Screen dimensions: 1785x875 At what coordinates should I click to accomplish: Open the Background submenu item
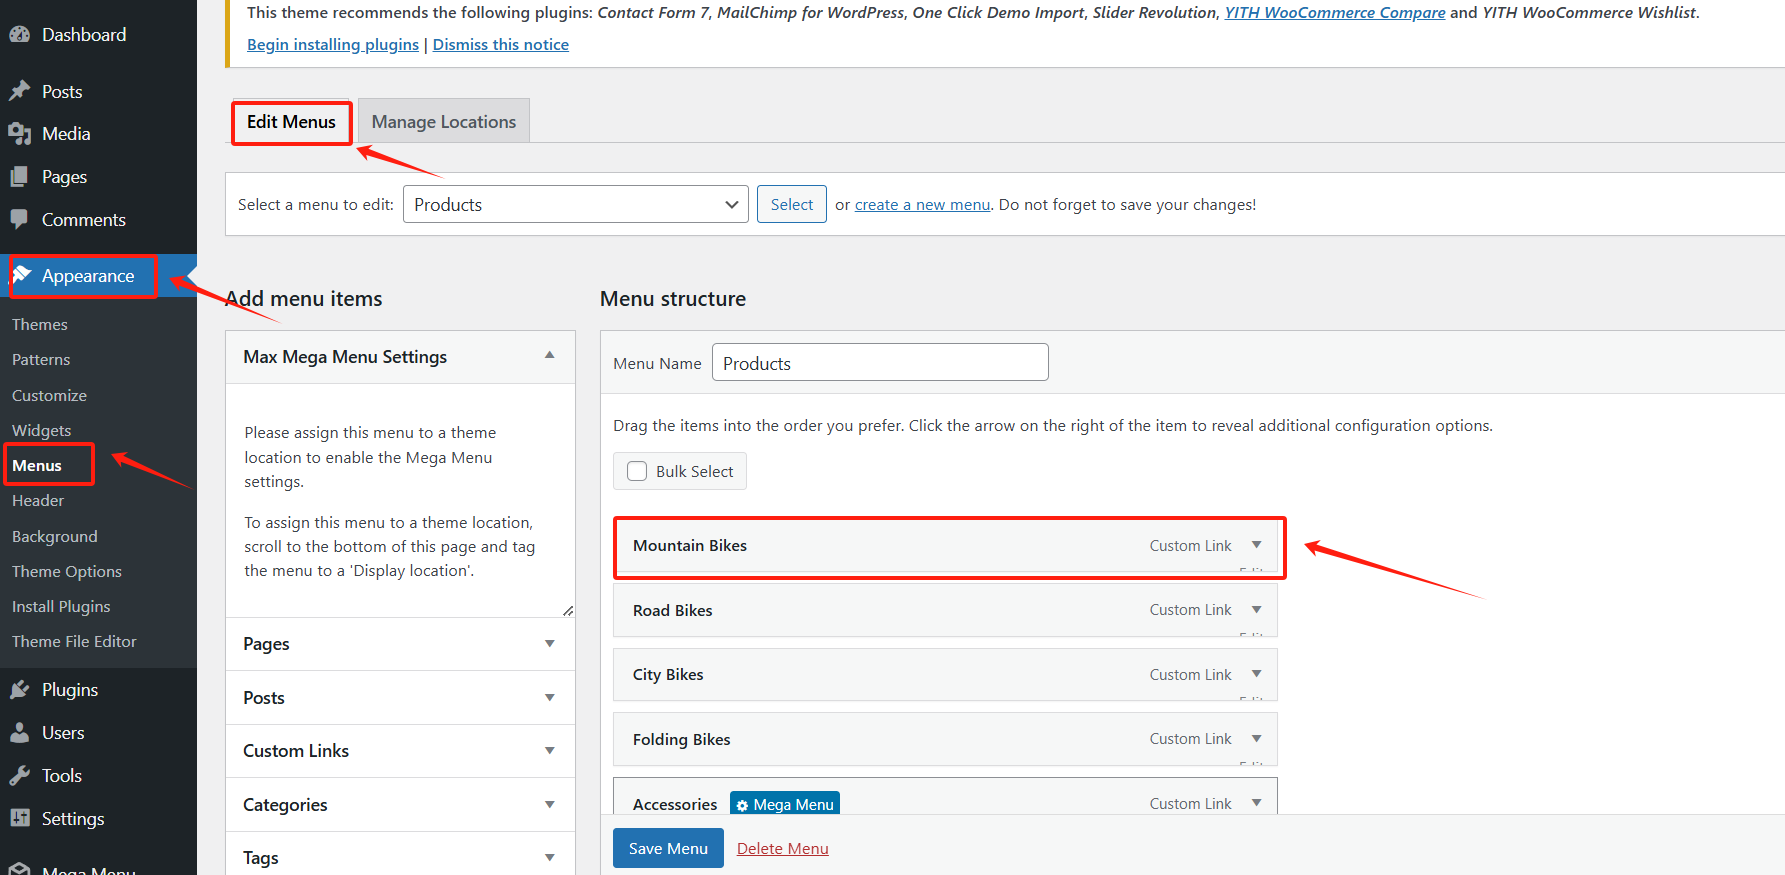point(55,536)
